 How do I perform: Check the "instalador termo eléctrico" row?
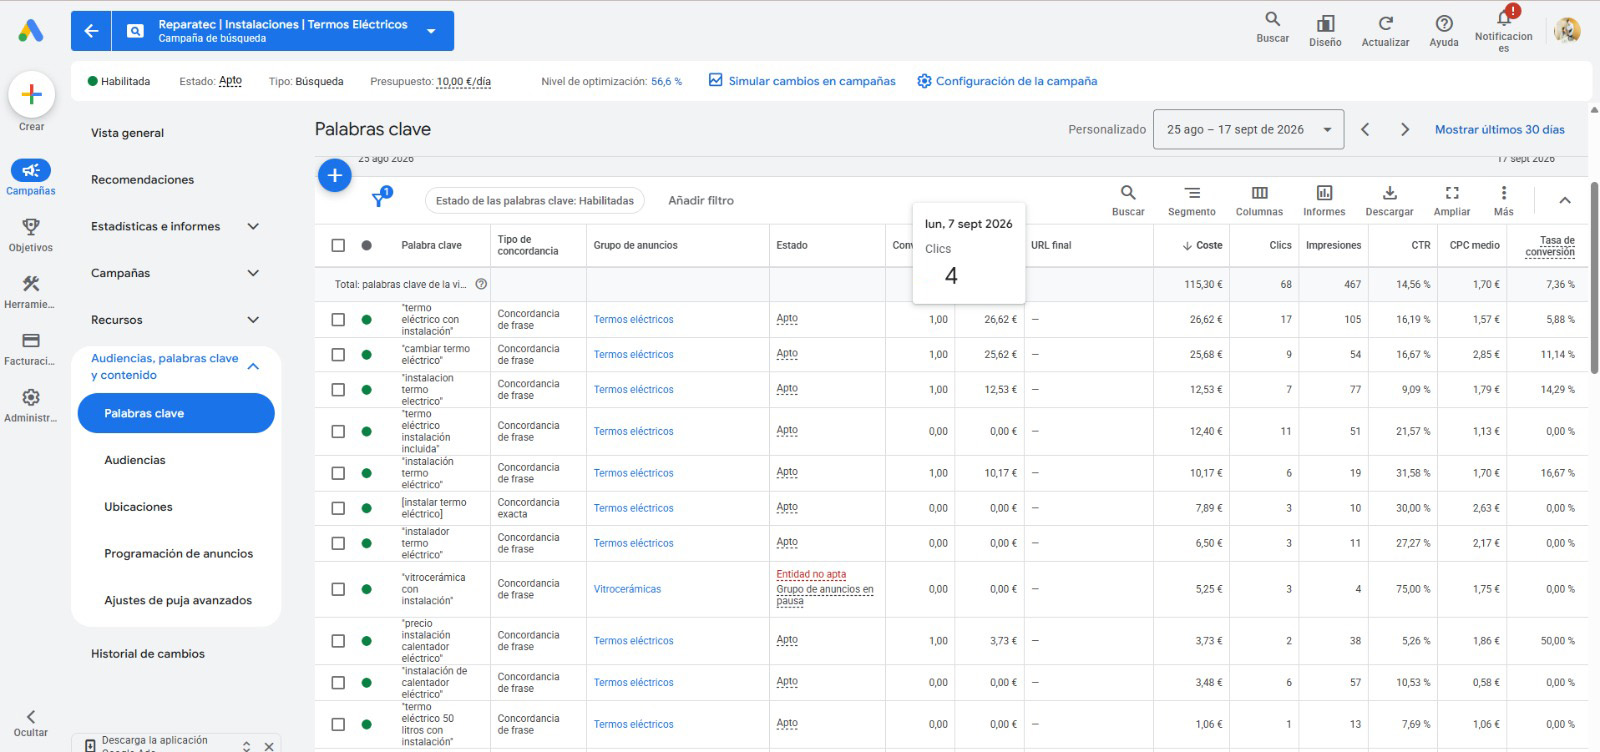click(x=338, y=543)
